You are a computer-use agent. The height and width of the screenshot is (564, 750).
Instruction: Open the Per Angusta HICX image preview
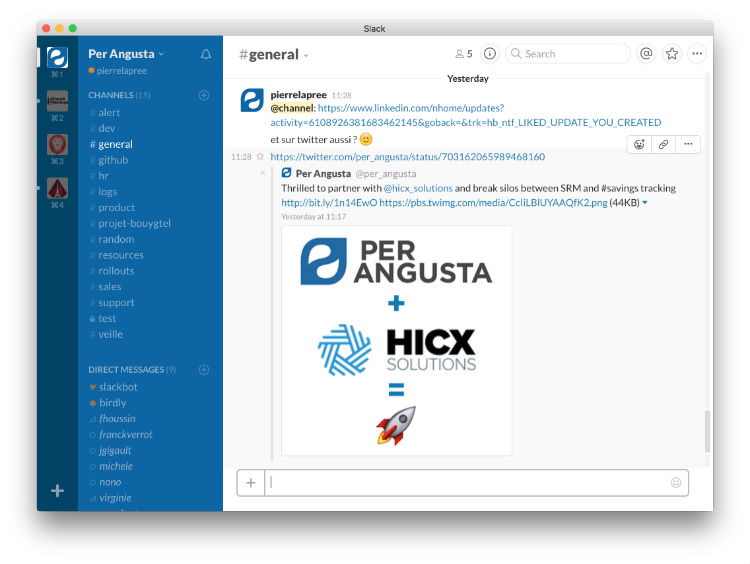point(397,340)
